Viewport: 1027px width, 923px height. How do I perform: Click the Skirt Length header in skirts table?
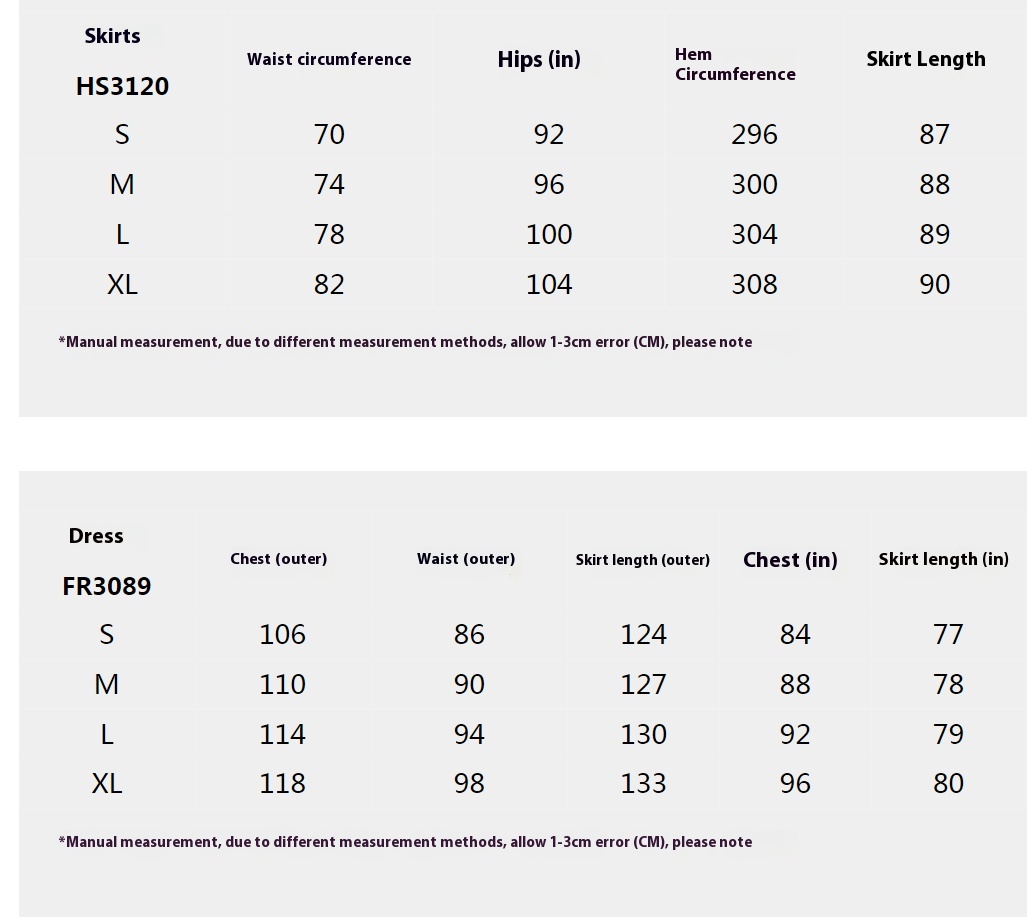coord(925,60)
